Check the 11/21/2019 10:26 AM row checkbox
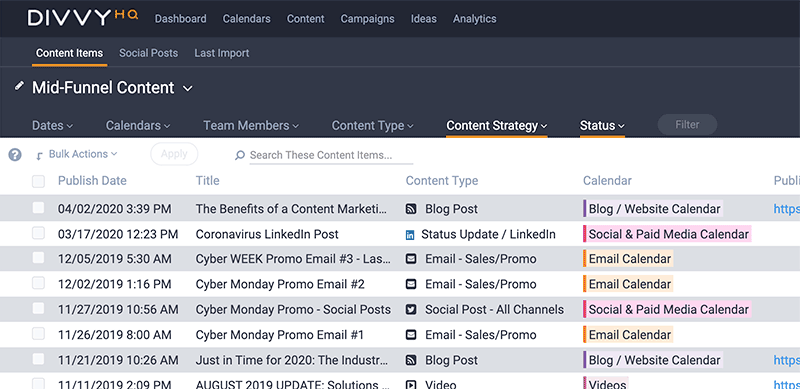 click(x=38, y=359)
